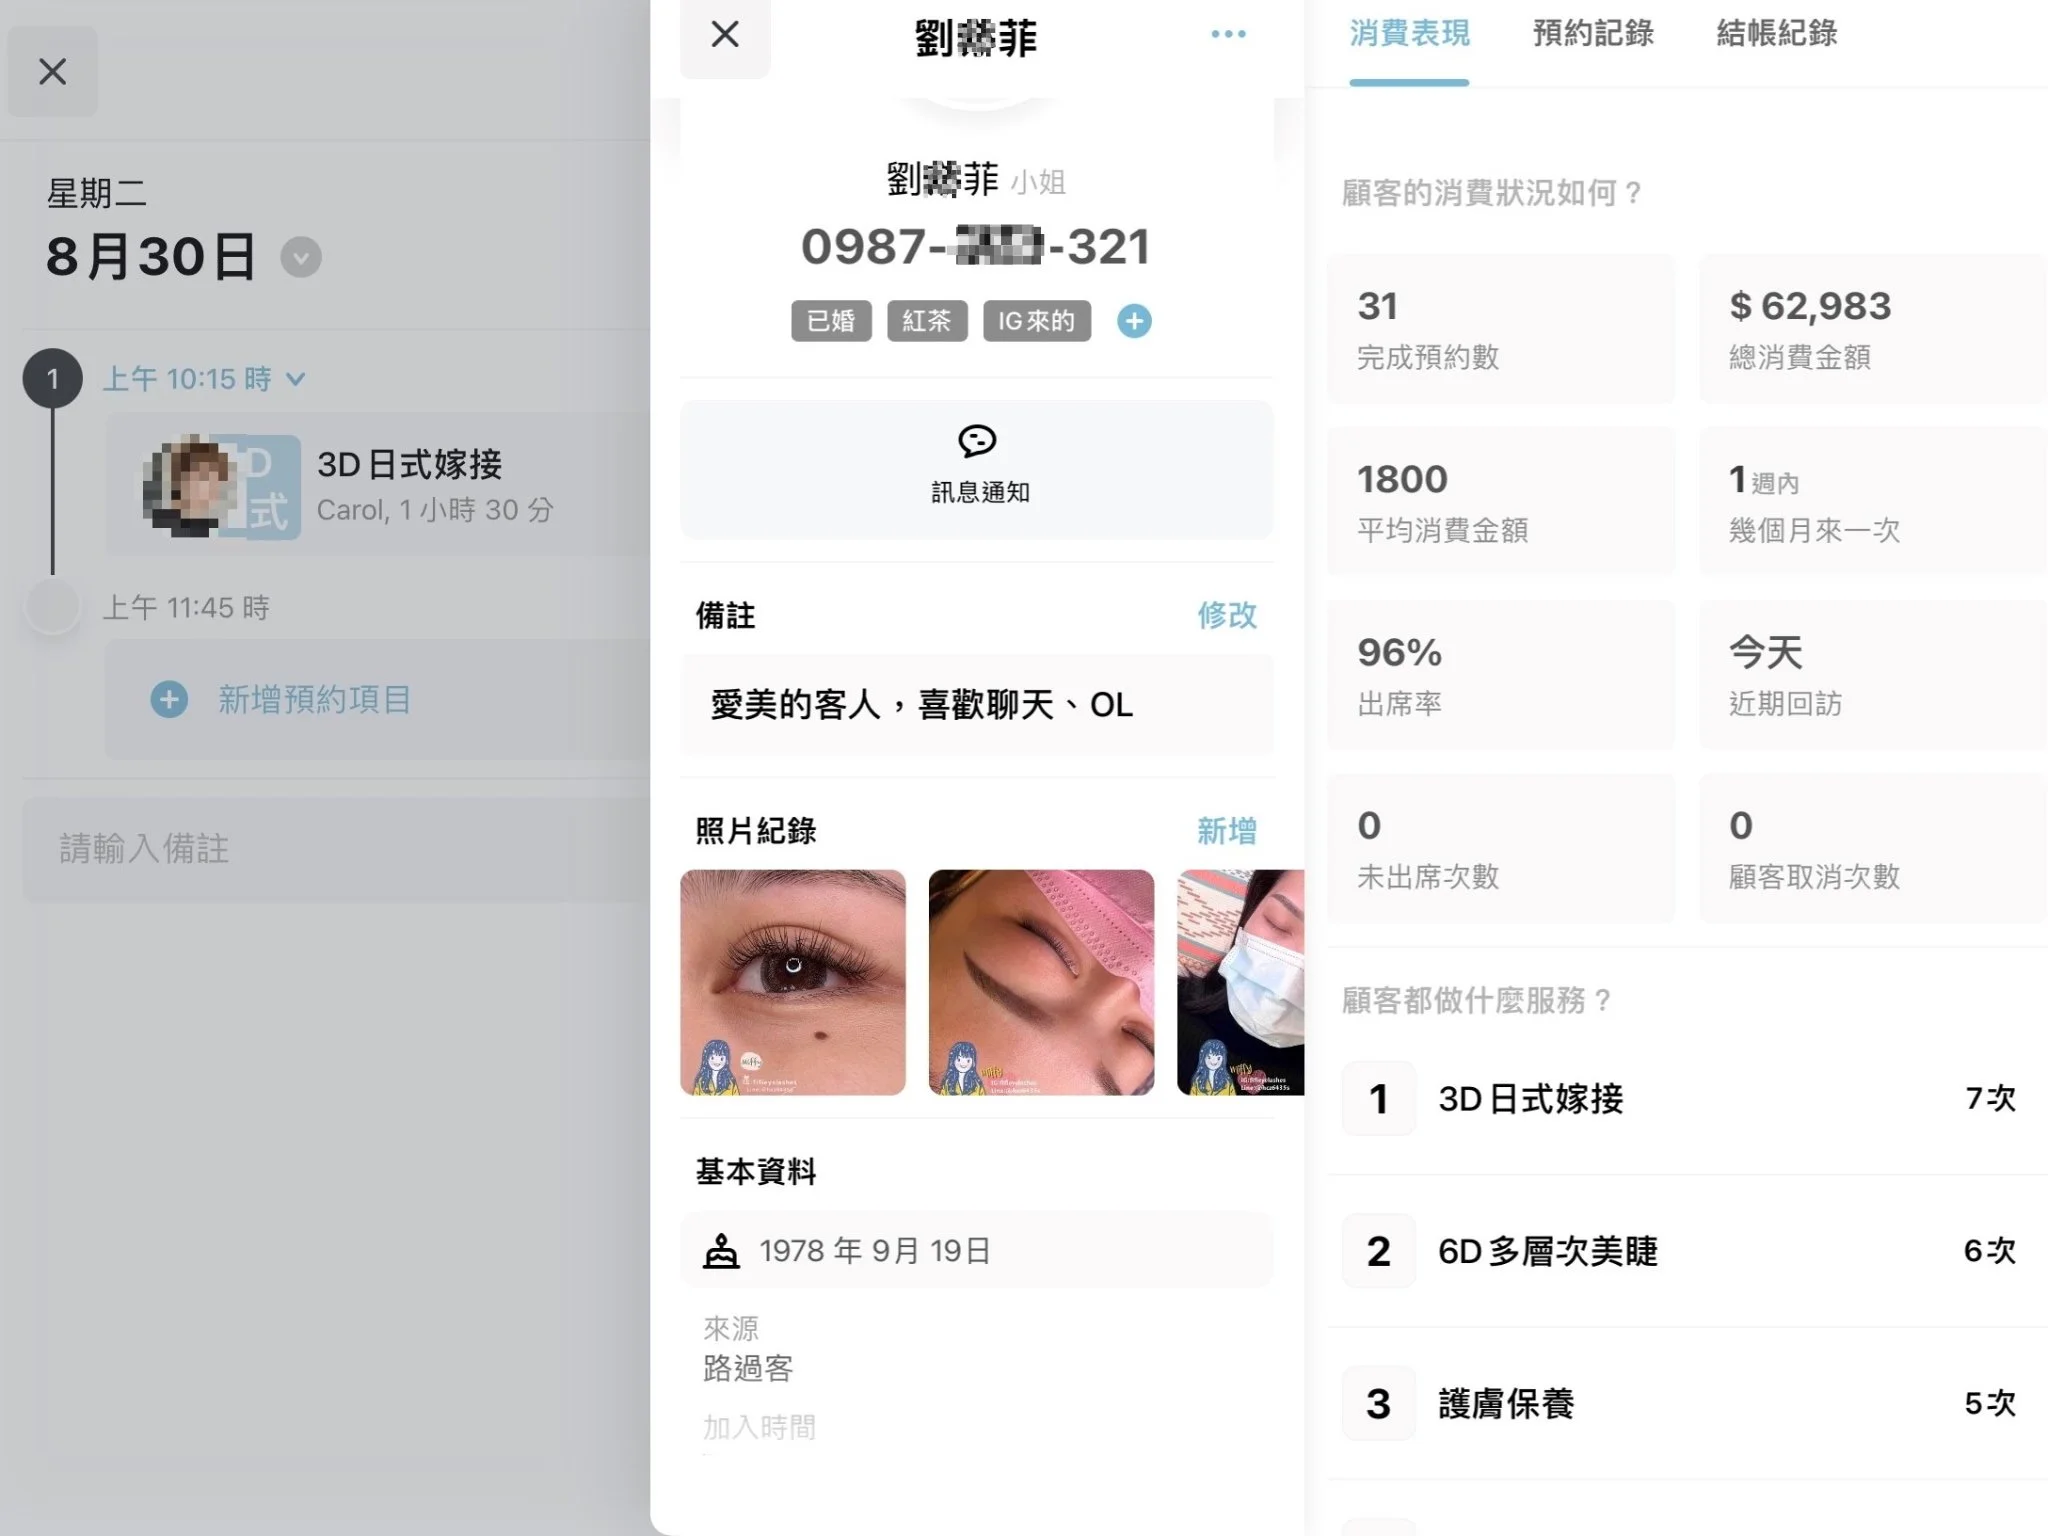Expand the 8月30日 date dropdown
This screenshot has height=1536, width=2048.
300,258
